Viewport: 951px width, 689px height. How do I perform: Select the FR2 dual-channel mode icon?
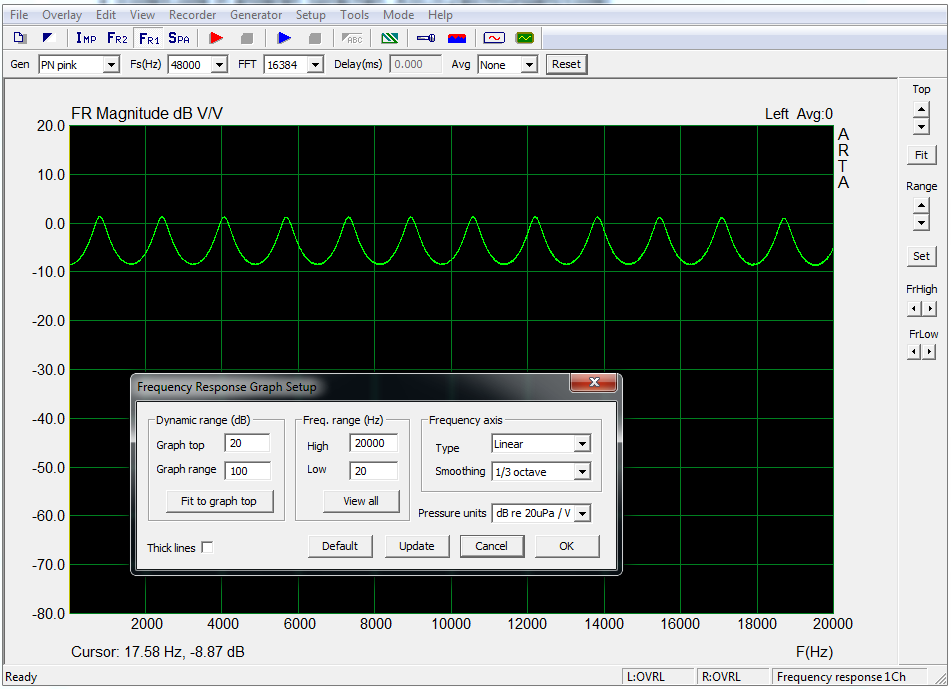(x=117, y=38)
